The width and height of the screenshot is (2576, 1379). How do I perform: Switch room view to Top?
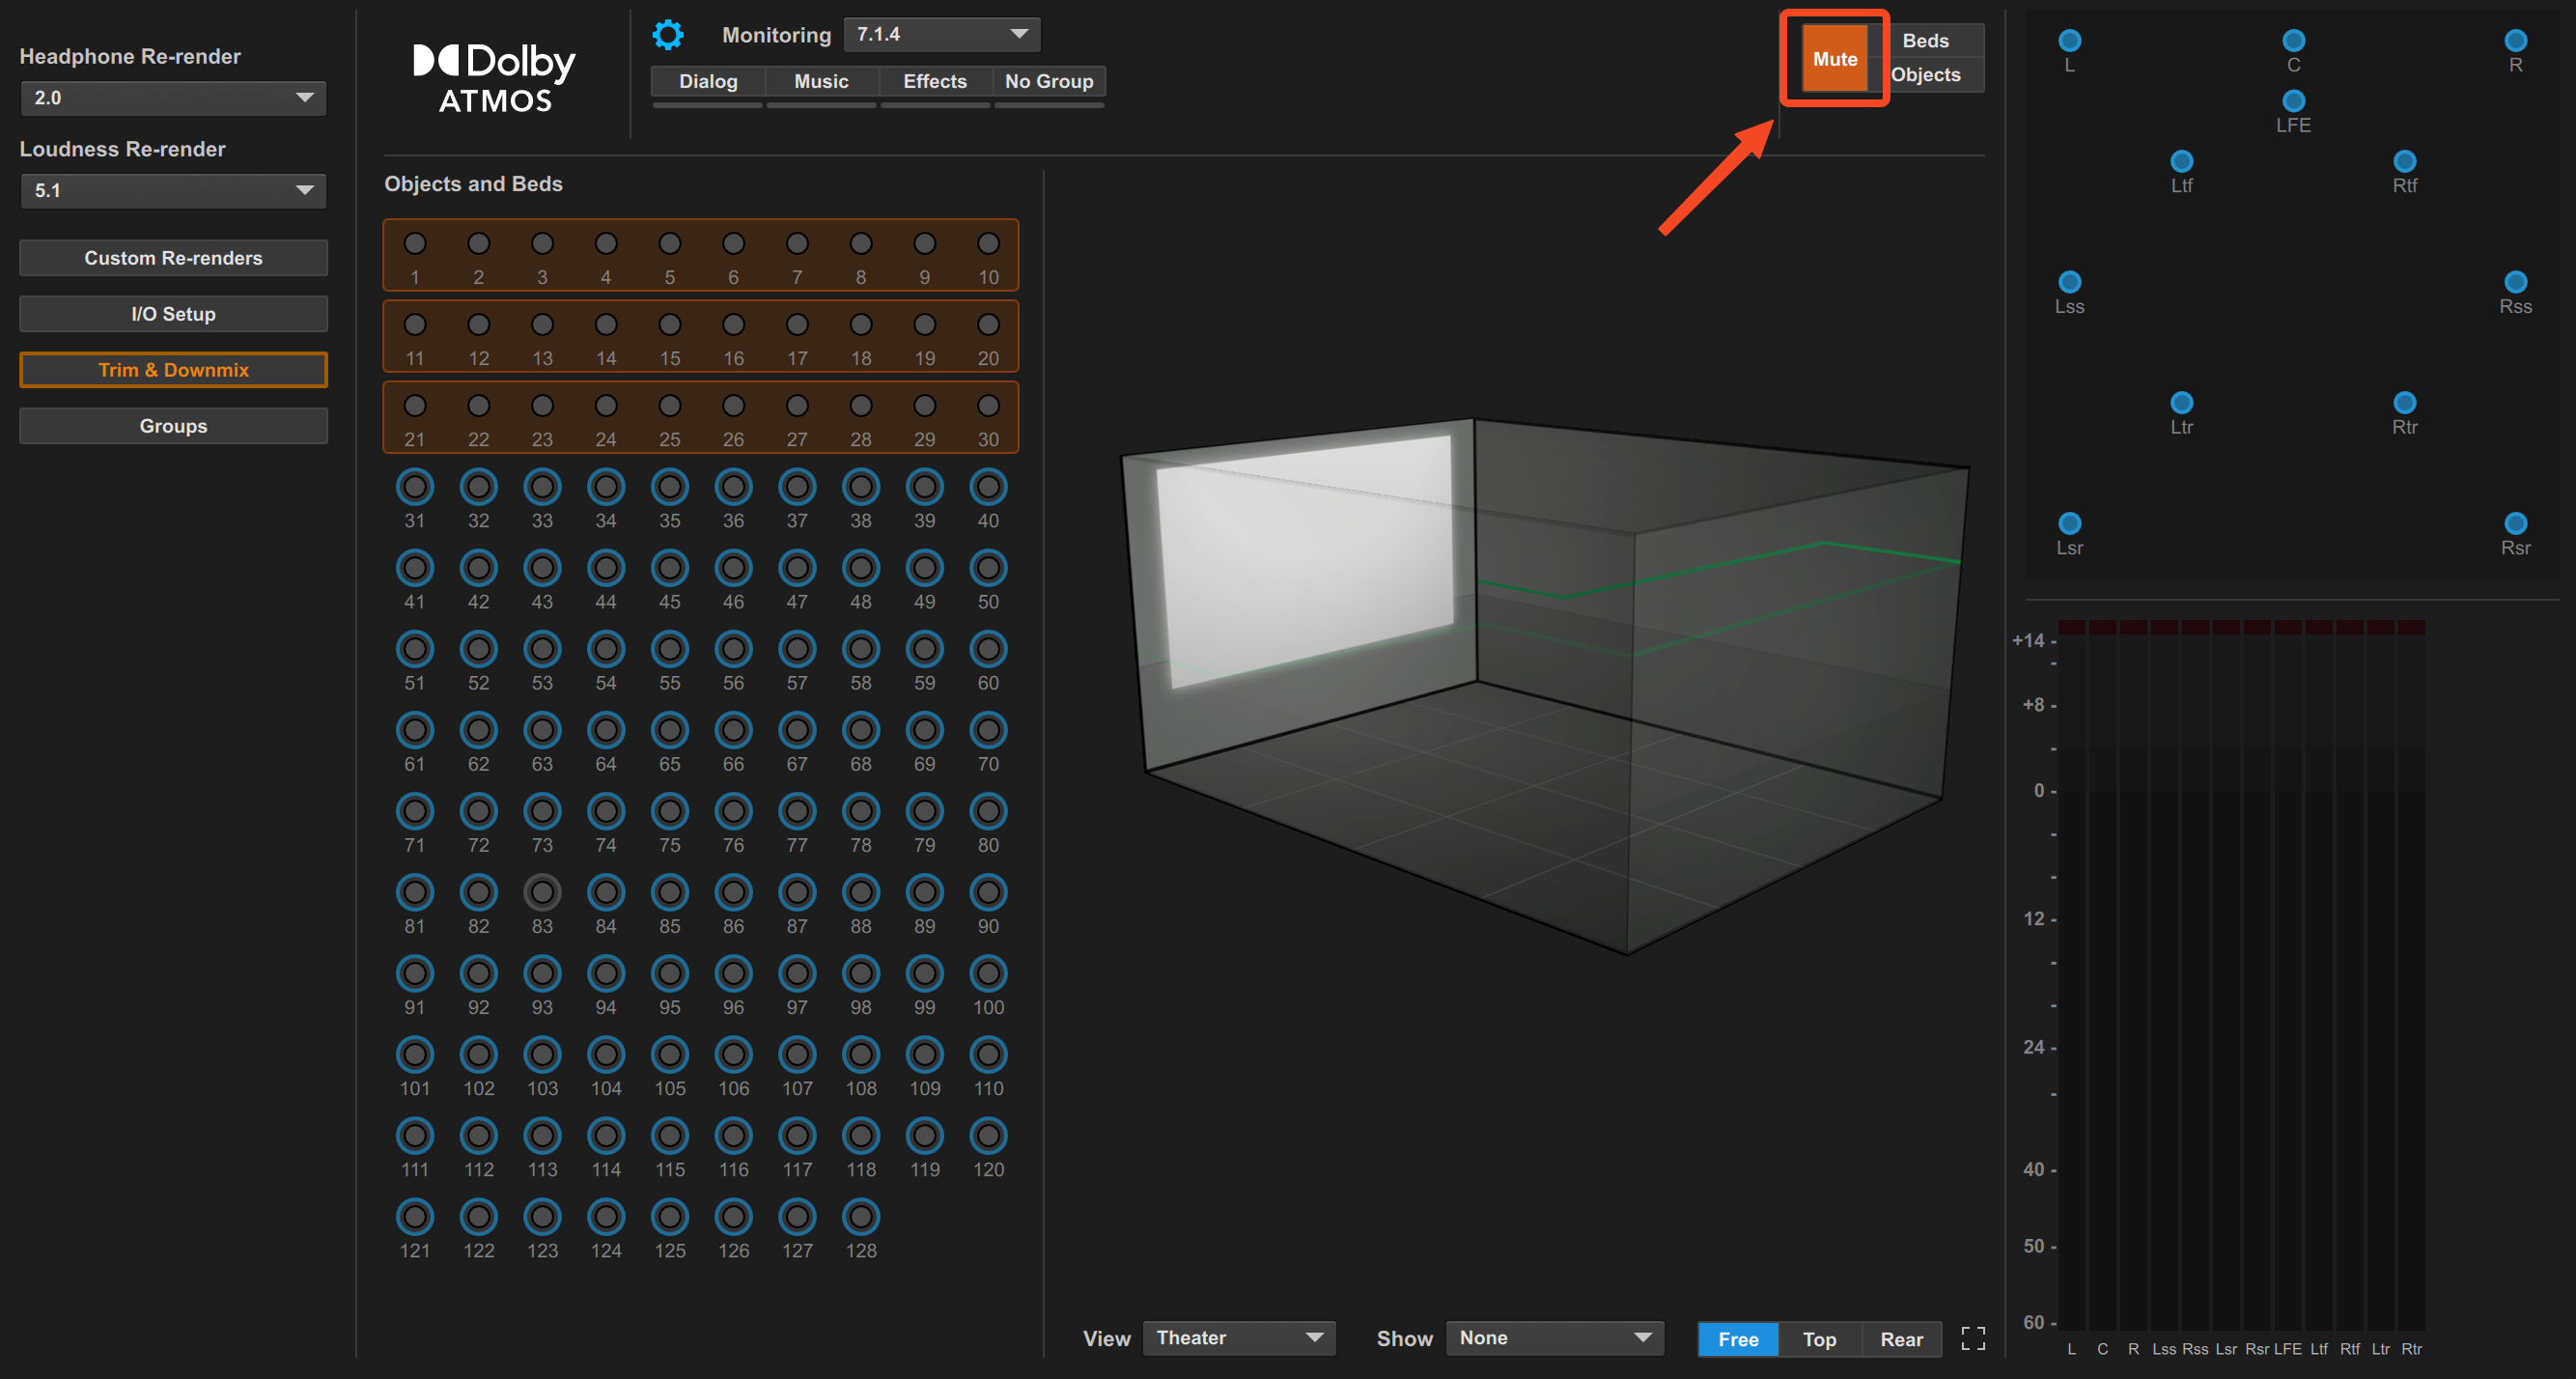[1819, 1338]
